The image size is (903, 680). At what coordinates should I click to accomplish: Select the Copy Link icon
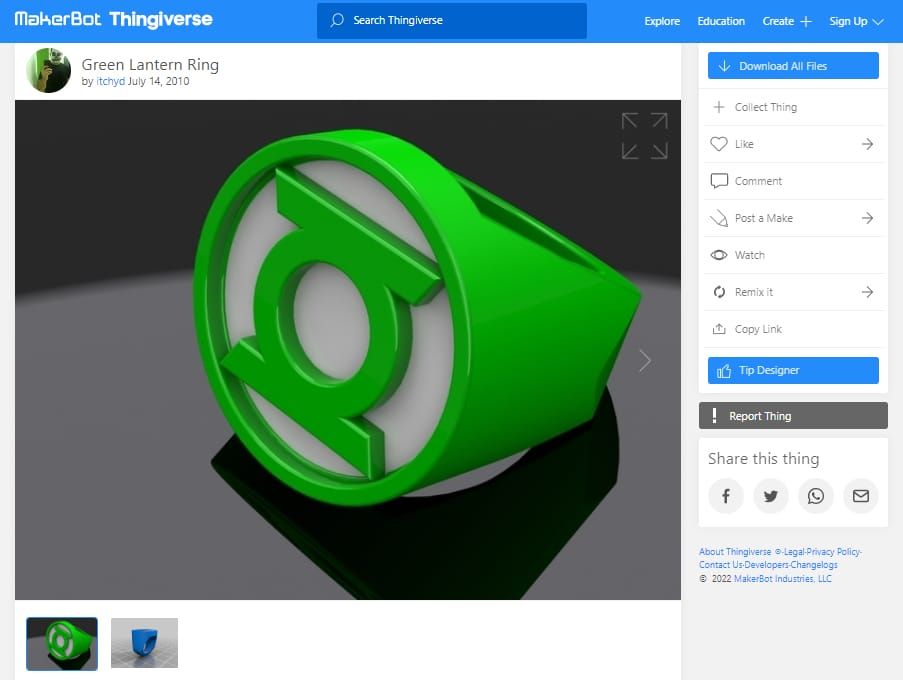tap(719, 329)
